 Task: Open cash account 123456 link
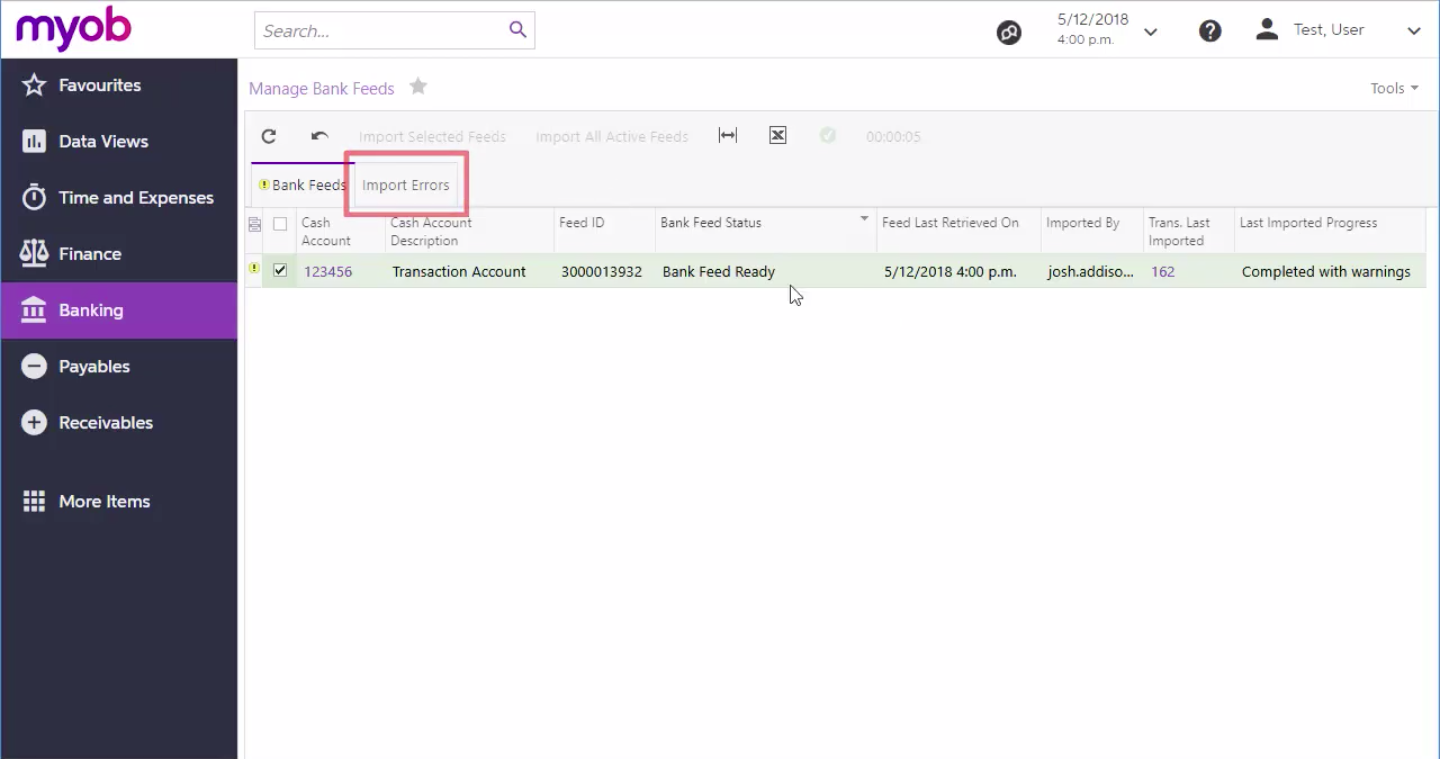coord(328,272)
